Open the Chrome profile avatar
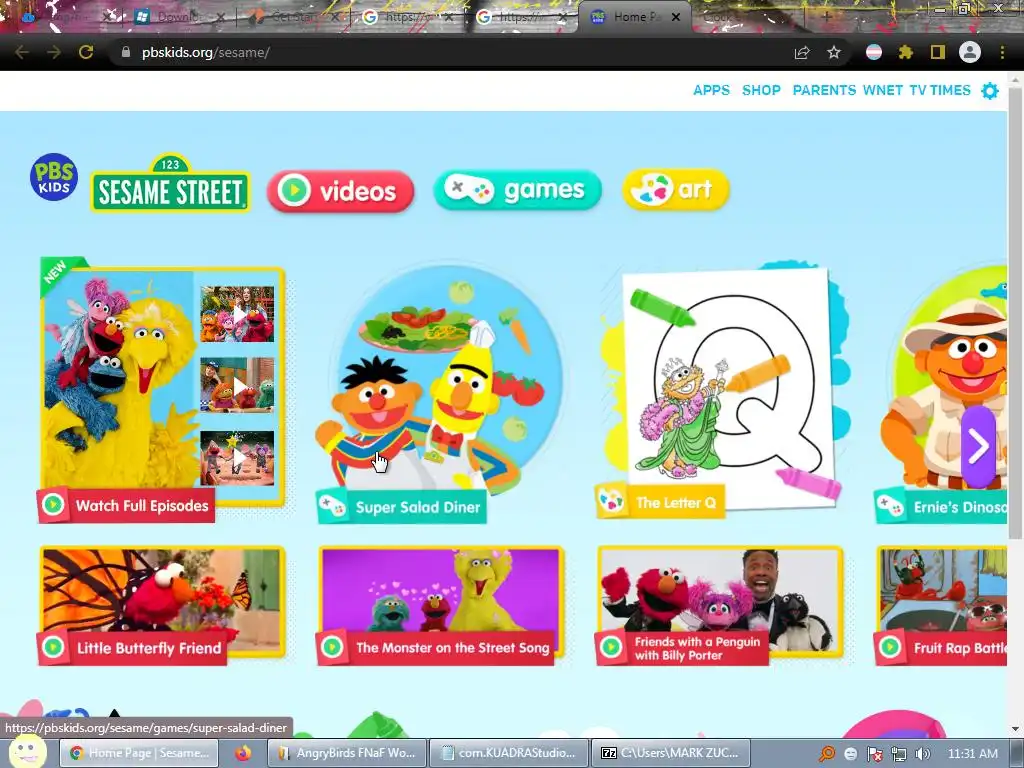1024x768 pixels. [x=970, y=52]
